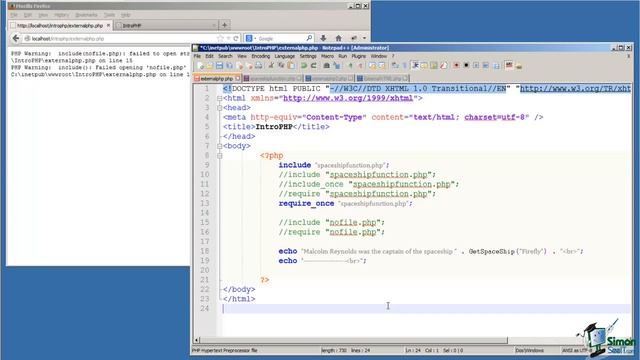Click the Firefox home icon
The image size is (640, 360).
[338, 38]
